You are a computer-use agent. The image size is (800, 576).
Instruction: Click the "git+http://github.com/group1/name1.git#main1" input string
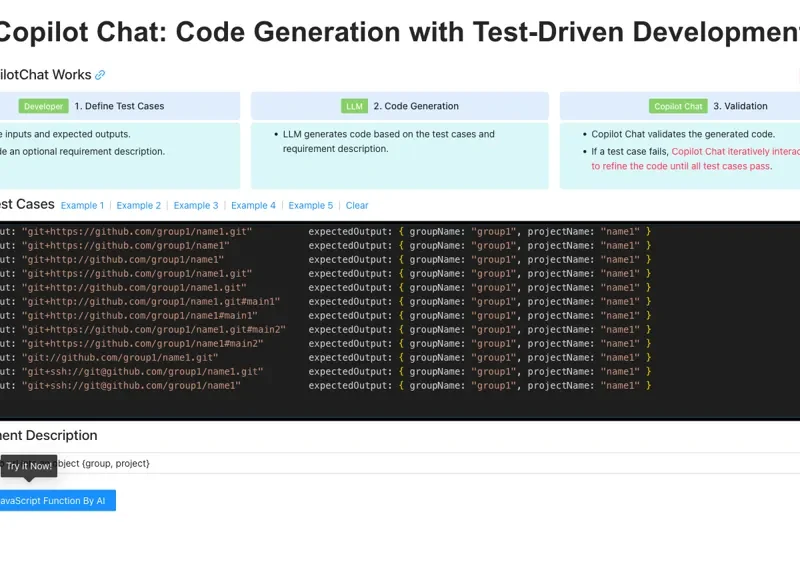151,302
